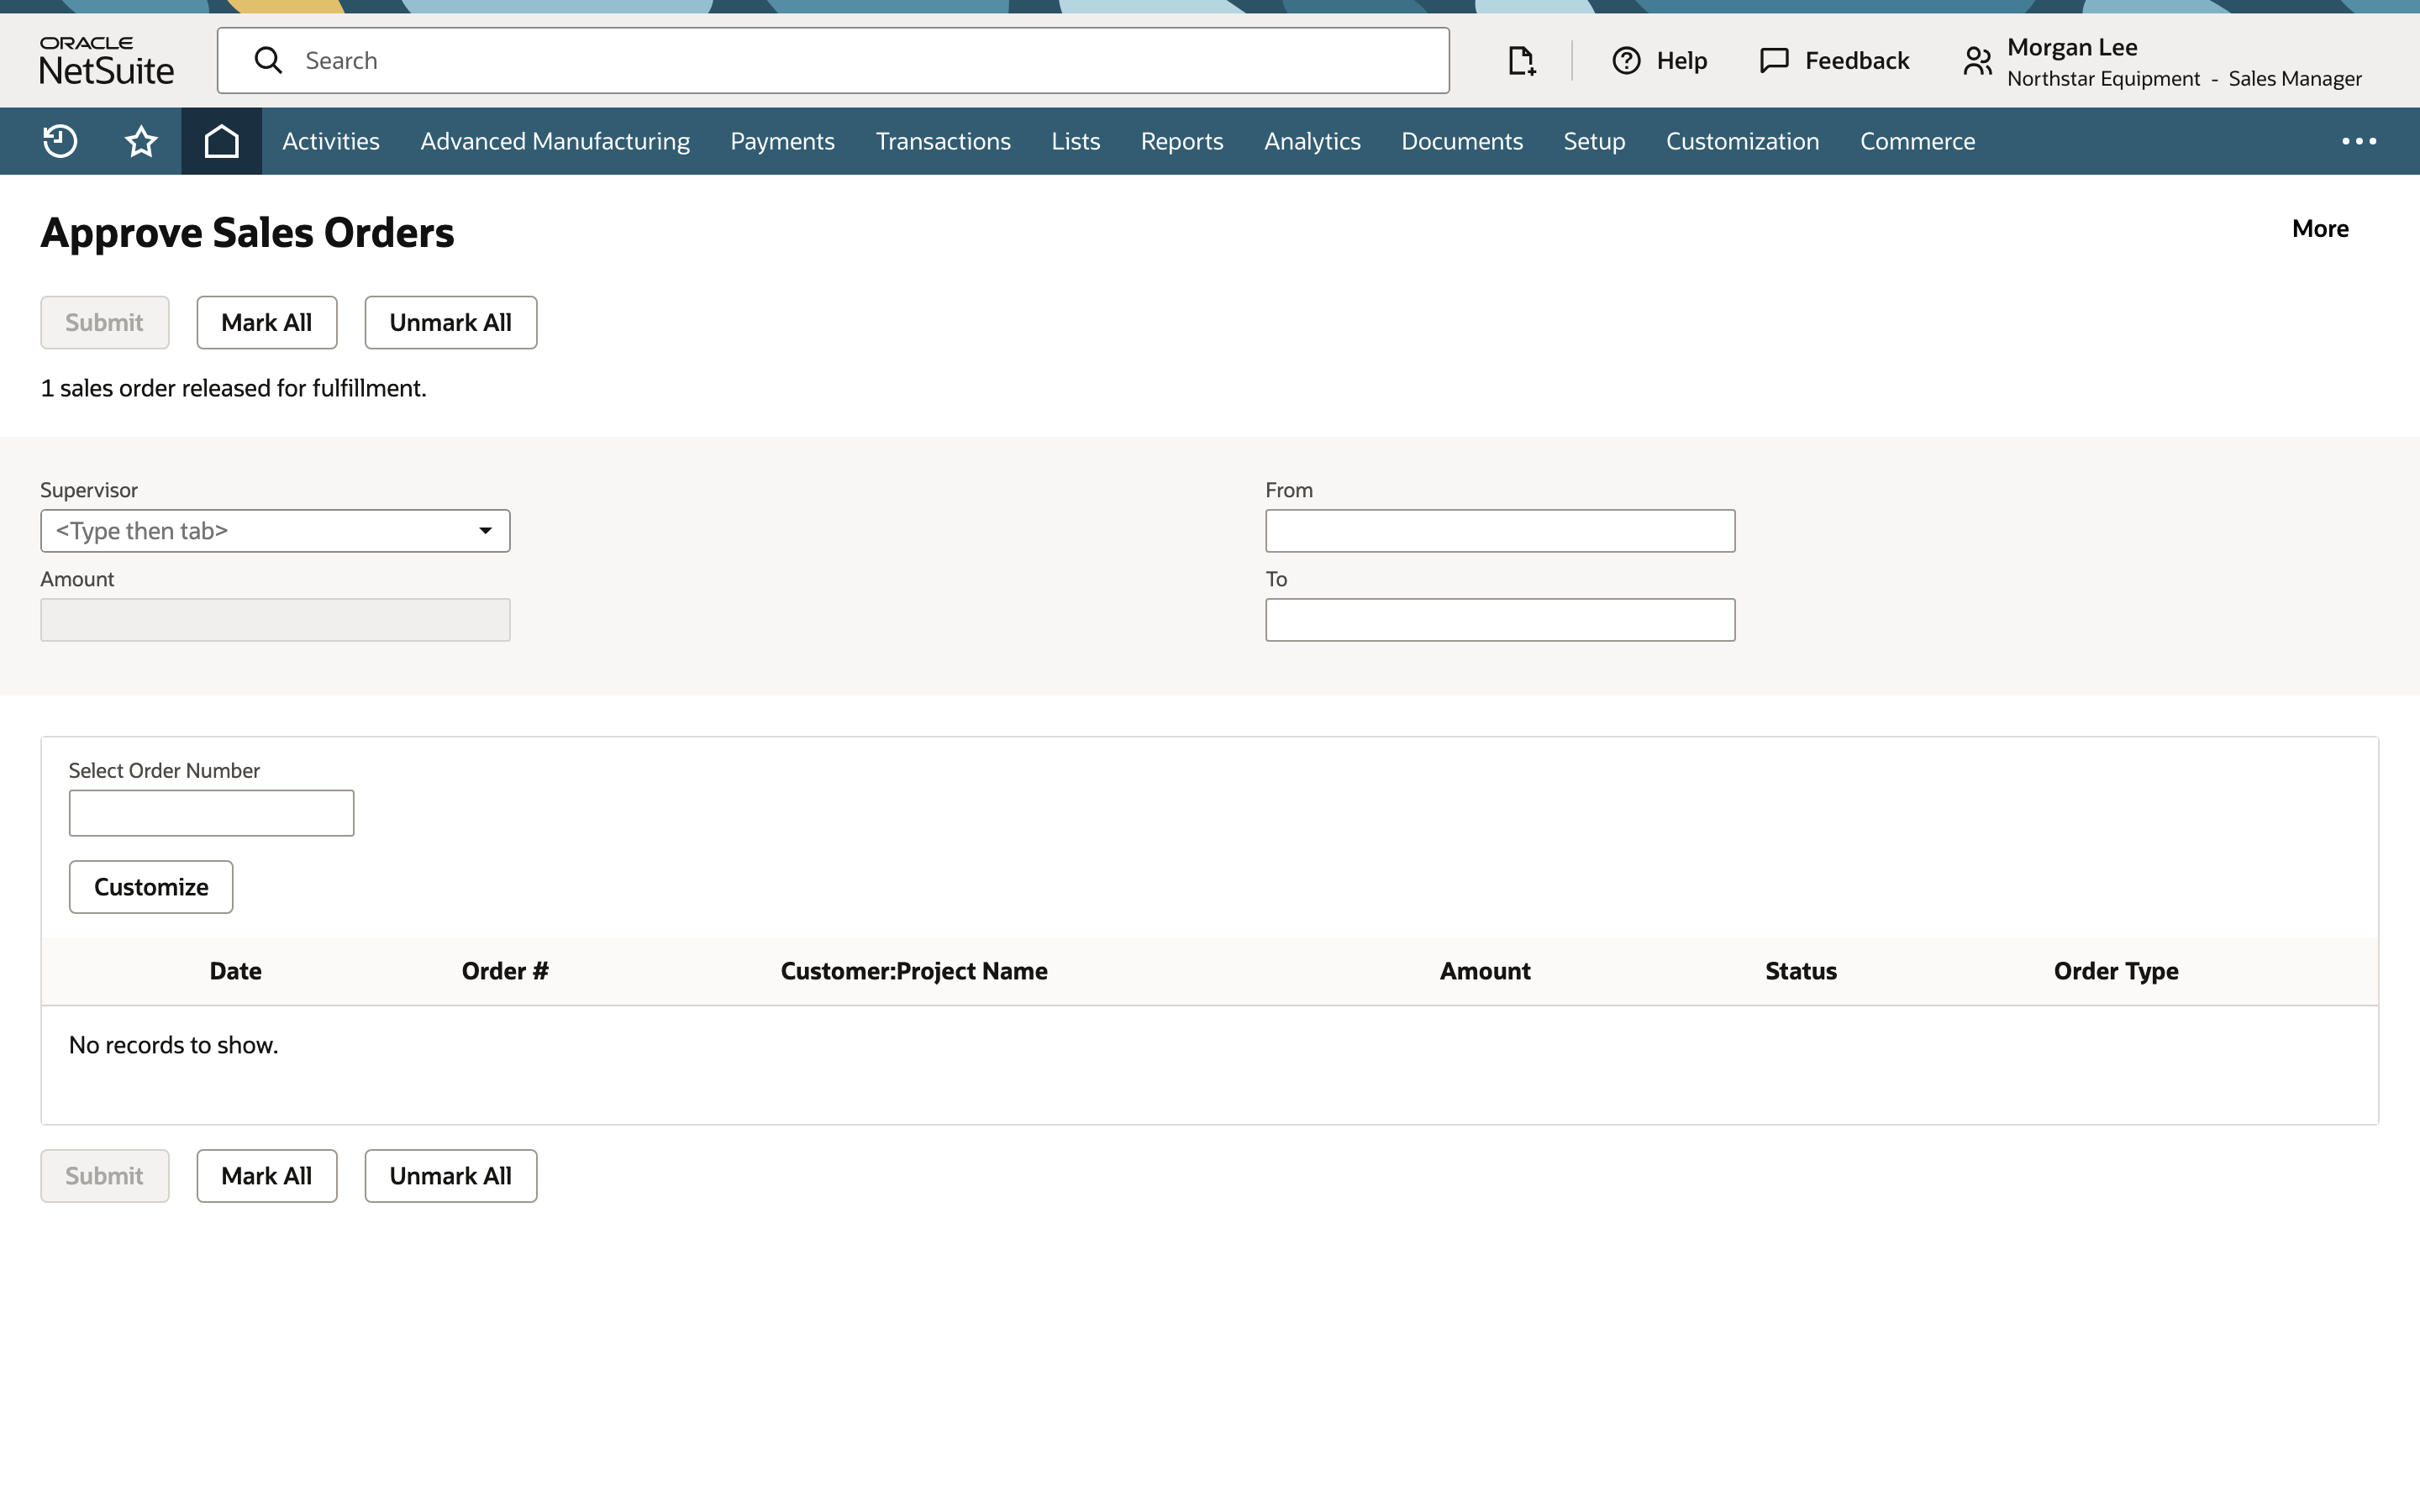Image resolution: width=2420 pixels, height=1512 pixels.
Task: Go to the Home dashboard icon
Action: (x=221, y=141)
